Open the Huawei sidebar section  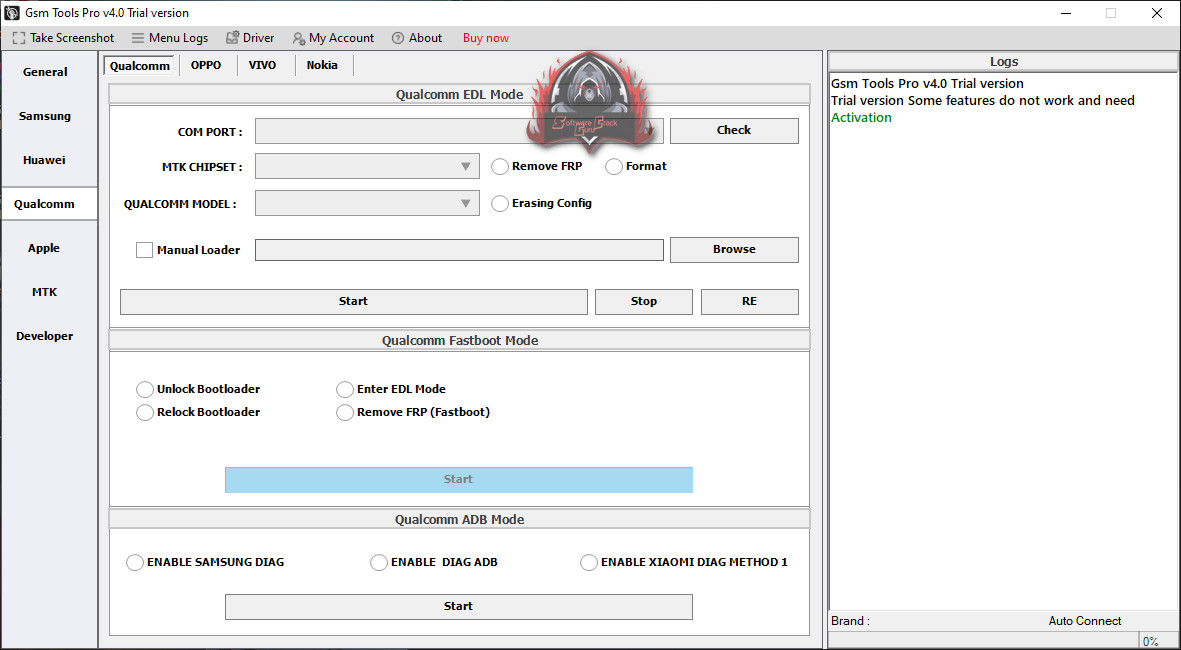tap(44, 160)
